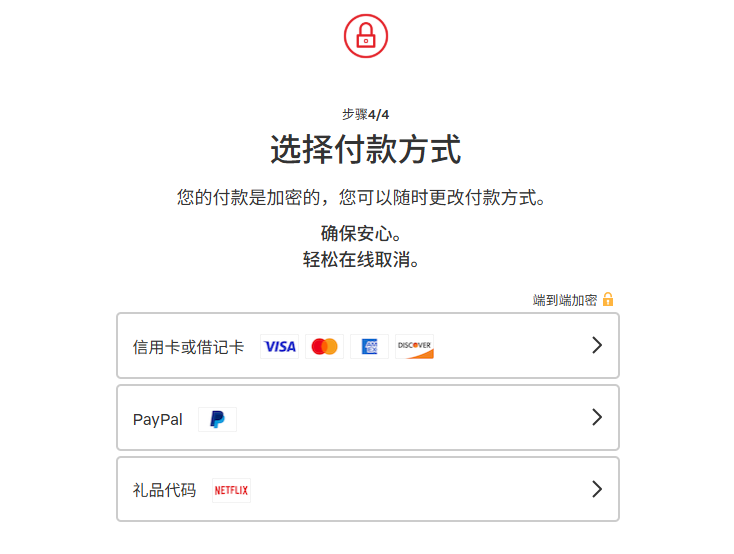Expand the credit or debit card chevron
Screen dimensions: 734x554
(x=597, y=345)
